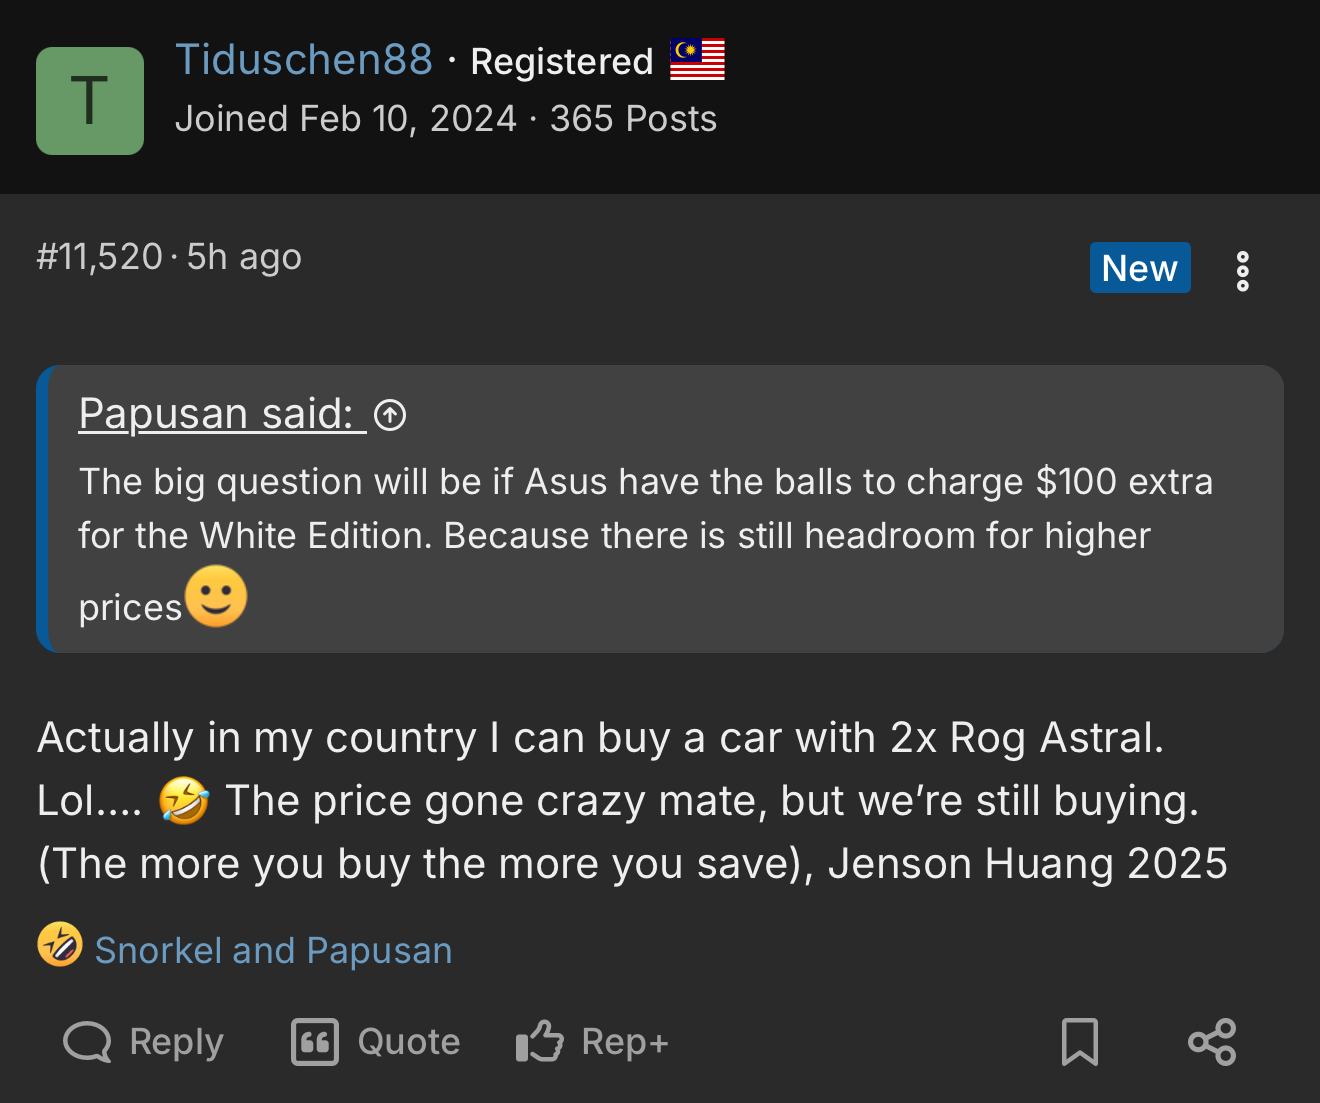Click the Reply speech bubble icon
The height and width of the screenshot is (1103, 1320).
[x=87, y=1042]
